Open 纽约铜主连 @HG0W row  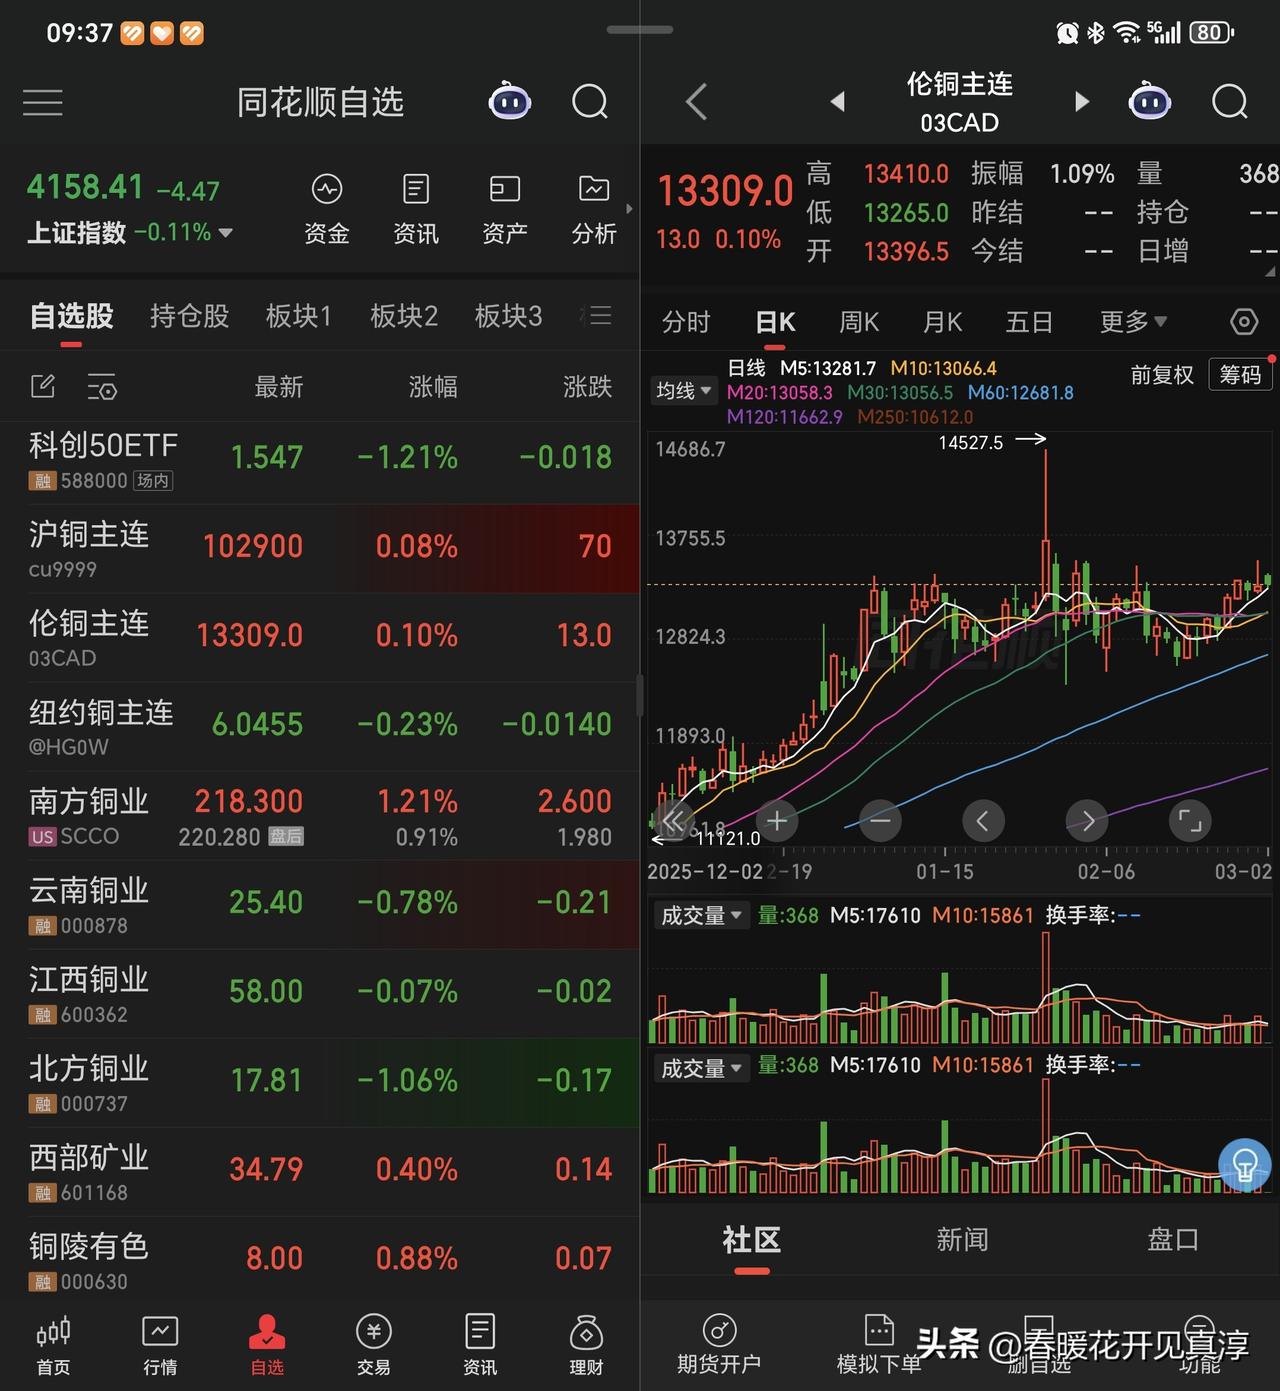coord(320,727)
